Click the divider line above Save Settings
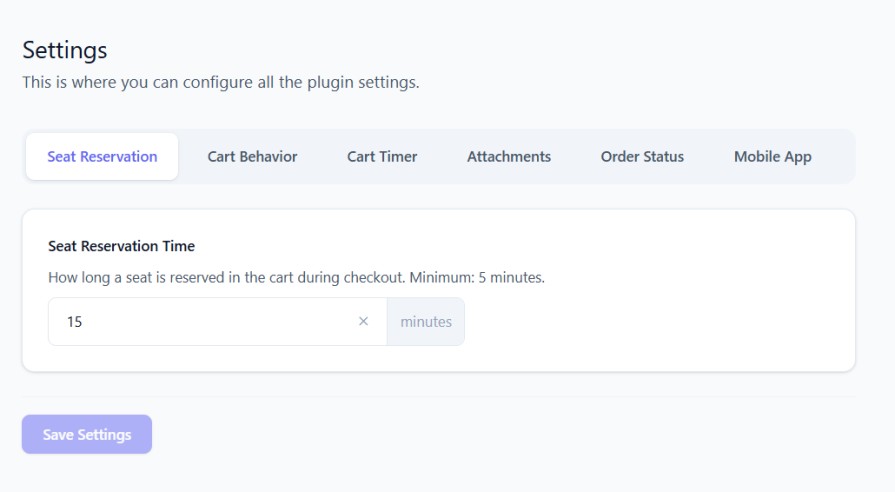The height and width of the screenshot is (492, 895). coord(438,397)
